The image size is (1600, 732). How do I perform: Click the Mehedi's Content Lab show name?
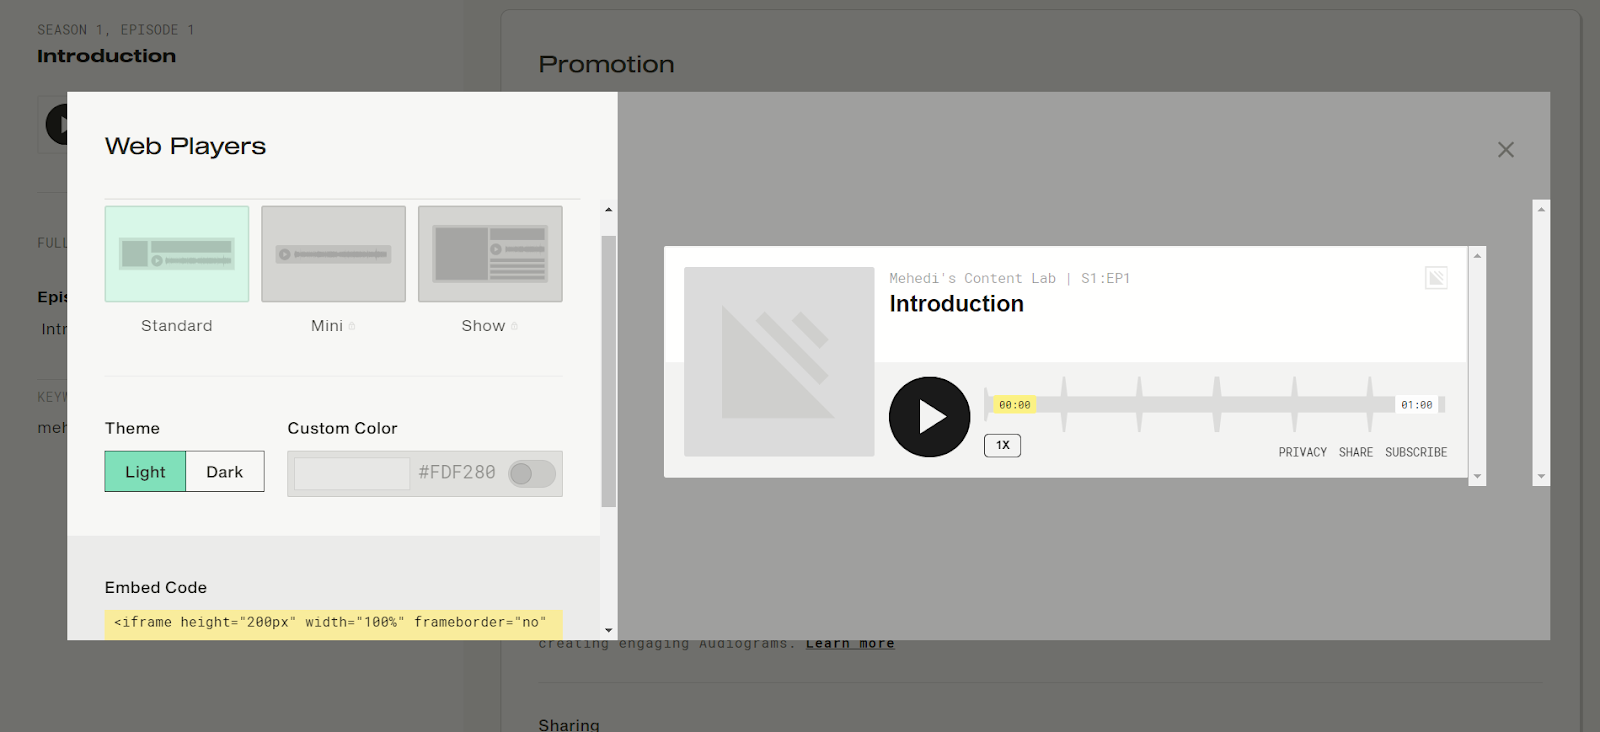pos(972,278)
